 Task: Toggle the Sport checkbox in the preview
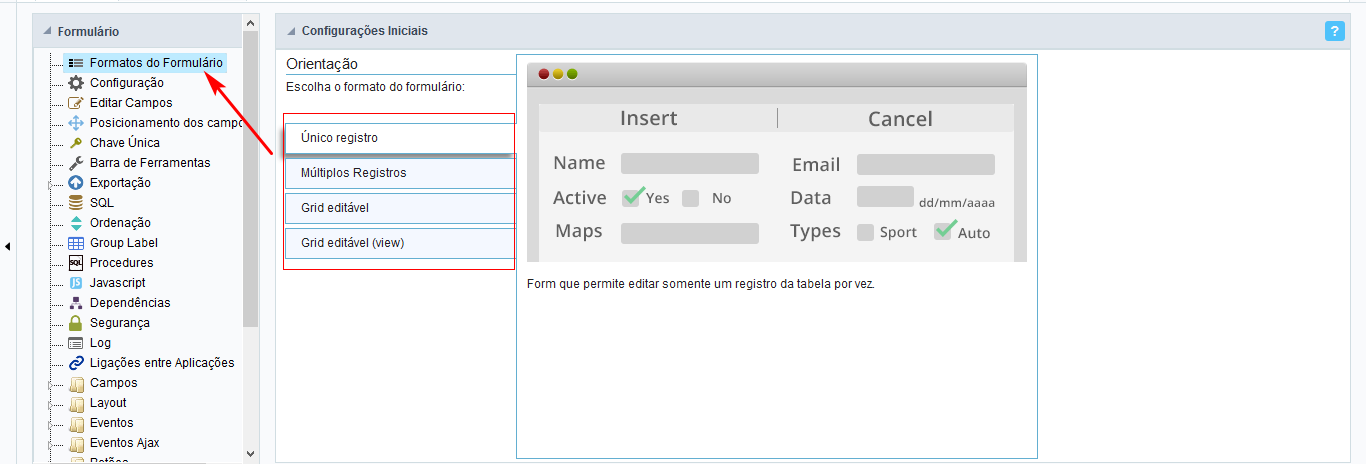click(x=865, y=232)
